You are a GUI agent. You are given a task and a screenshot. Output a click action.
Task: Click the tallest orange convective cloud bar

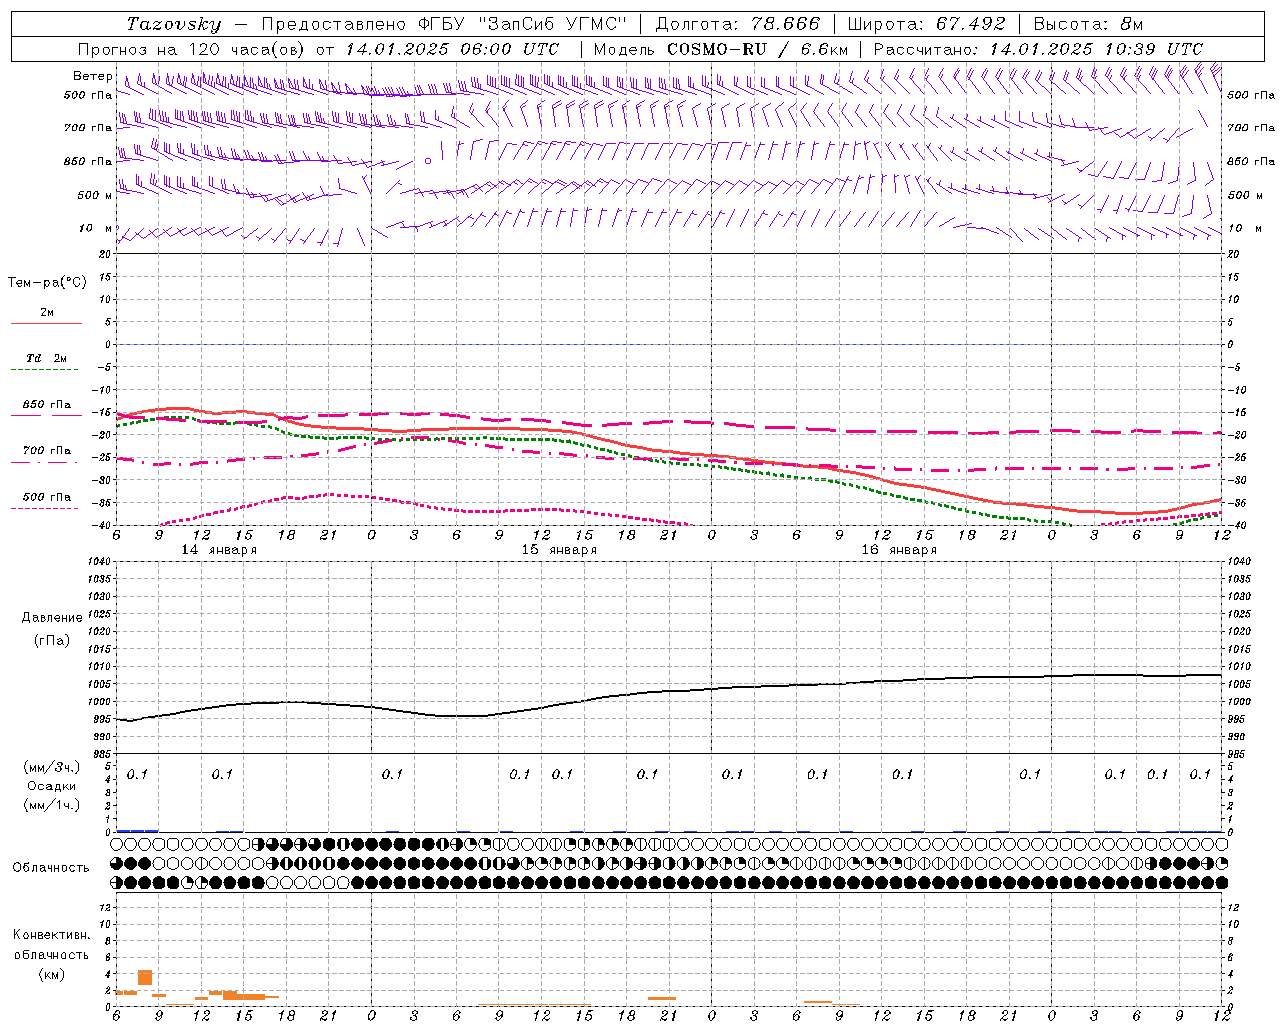145,977
